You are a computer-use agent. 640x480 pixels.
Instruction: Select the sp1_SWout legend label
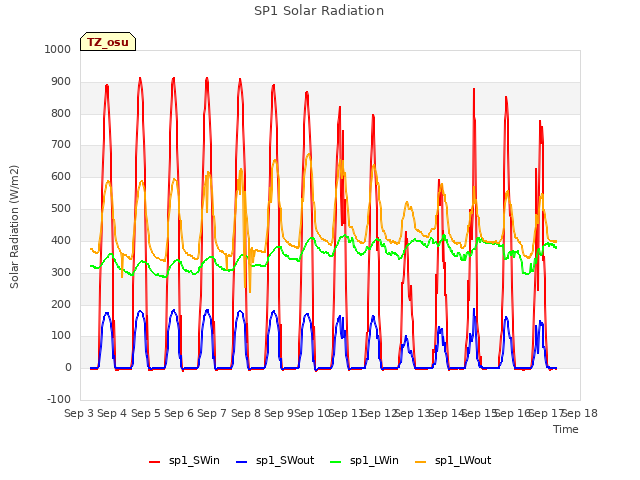pos(285,460)
